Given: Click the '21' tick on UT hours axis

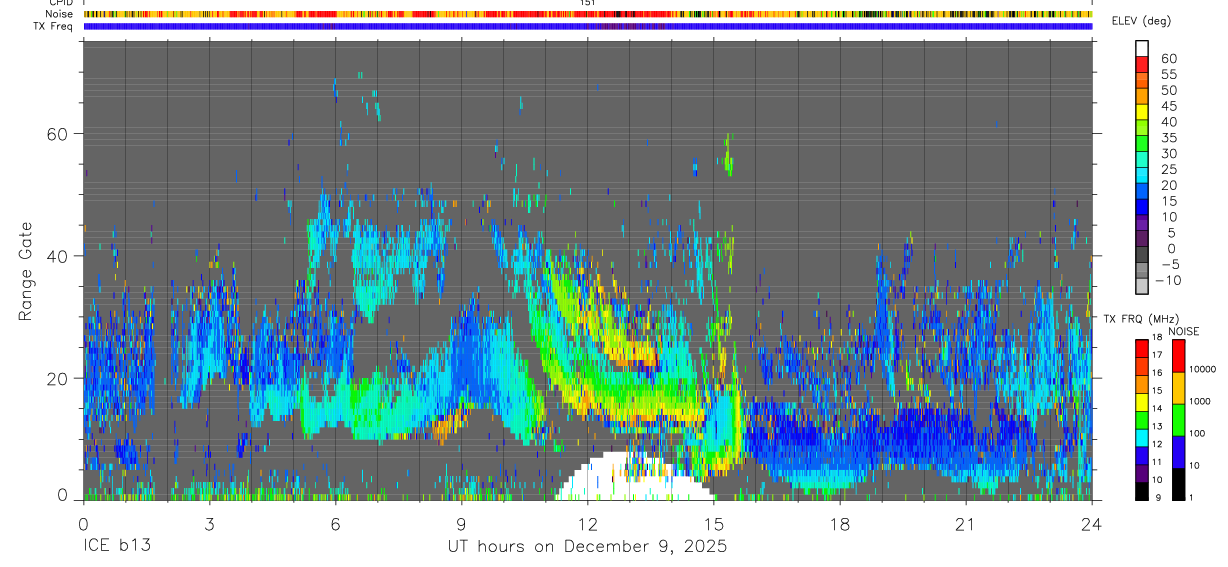Looking at the screenshot, I should click(x=965, y=524).
